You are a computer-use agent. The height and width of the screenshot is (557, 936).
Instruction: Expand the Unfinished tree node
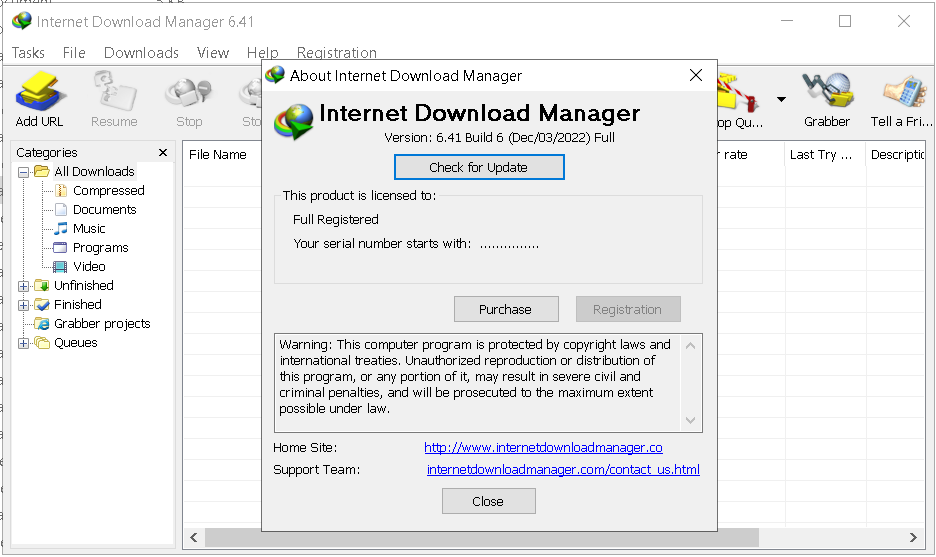tap(23, 286)
